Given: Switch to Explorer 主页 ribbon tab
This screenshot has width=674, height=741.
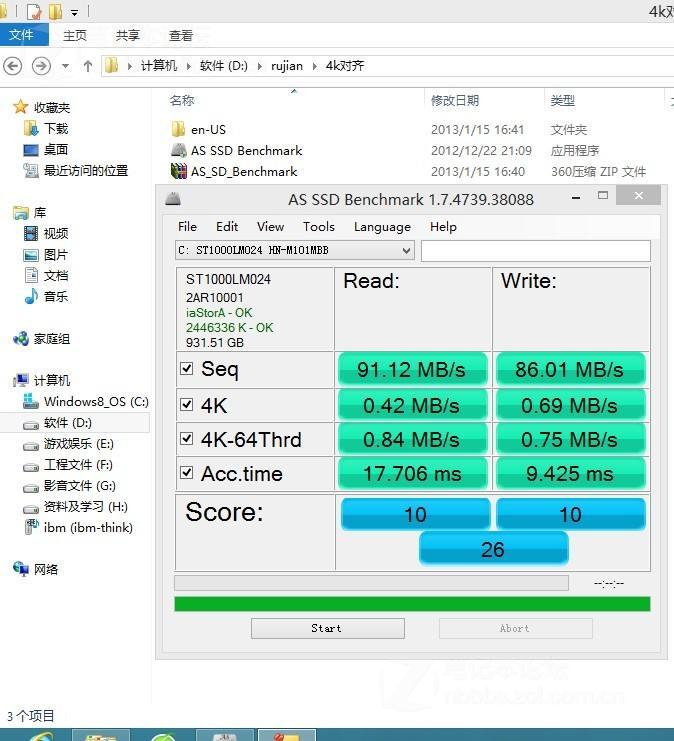Looking at the screenshot, I should (x=75, y=35).
